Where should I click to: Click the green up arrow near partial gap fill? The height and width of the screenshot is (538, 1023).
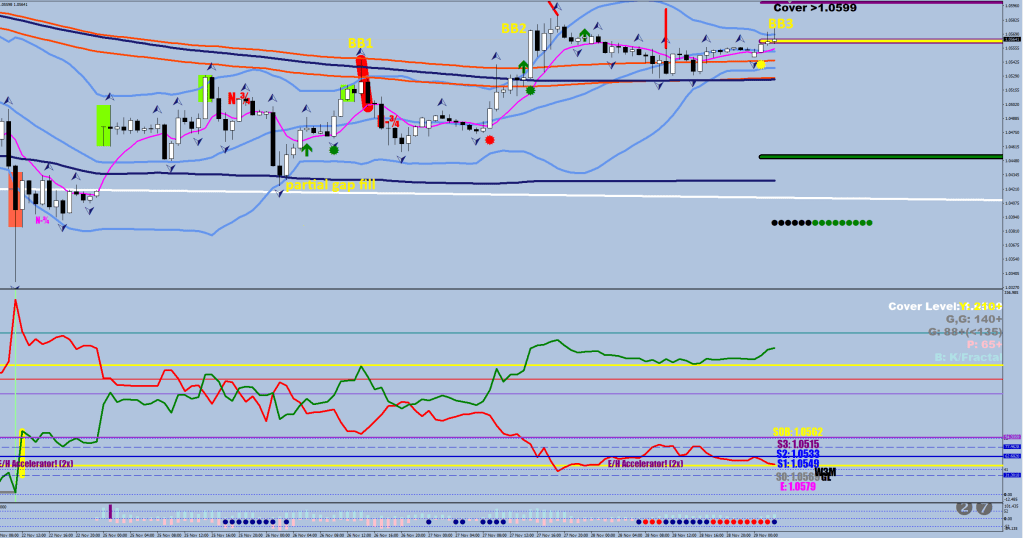click(307, 149)
